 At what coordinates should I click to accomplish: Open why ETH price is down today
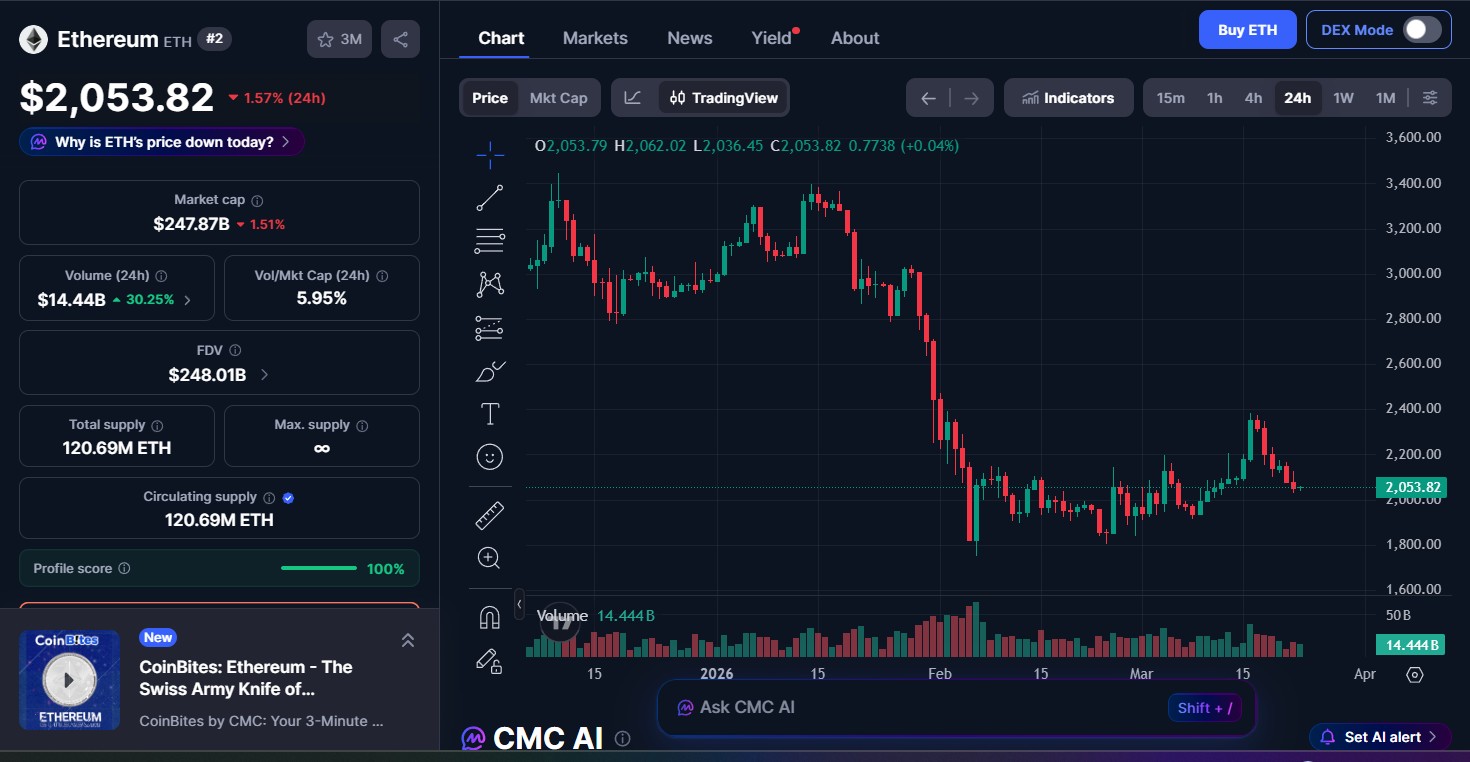click(160, 142)
